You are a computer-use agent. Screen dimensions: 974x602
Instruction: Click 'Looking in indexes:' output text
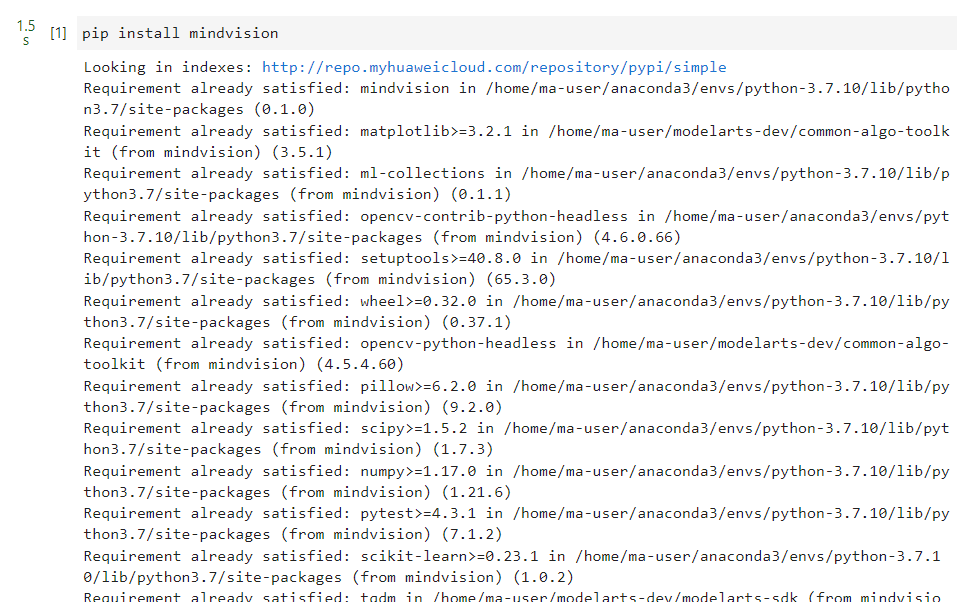[x=168, y=67]
